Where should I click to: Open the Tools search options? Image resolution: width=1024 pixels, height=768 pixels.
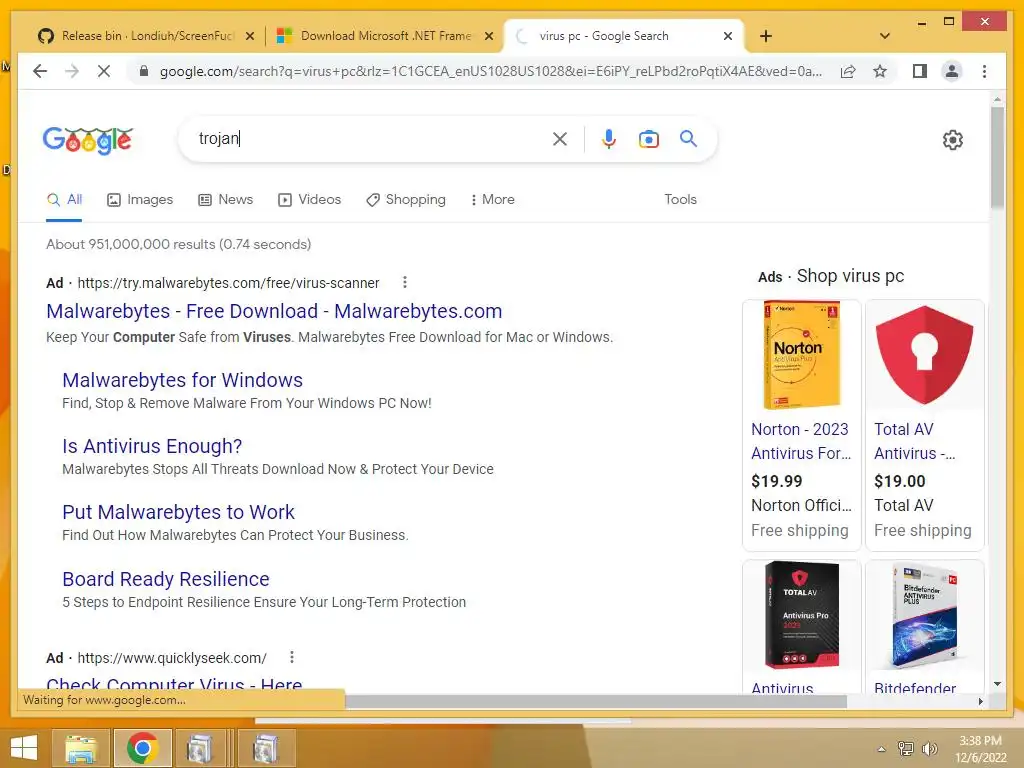680,199
